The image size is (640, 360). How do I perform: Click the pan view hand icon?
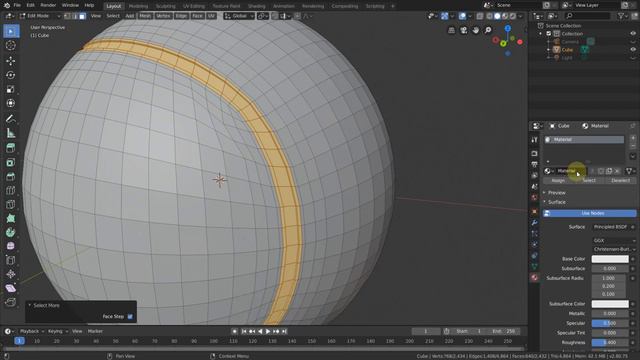pos(476,30)
